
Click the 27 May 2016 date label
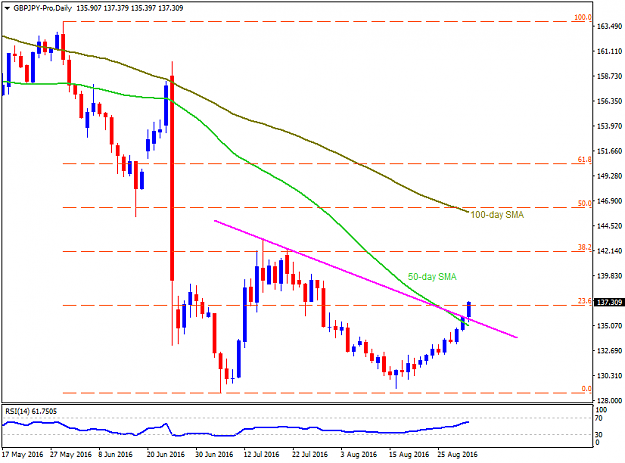[71, 454]
